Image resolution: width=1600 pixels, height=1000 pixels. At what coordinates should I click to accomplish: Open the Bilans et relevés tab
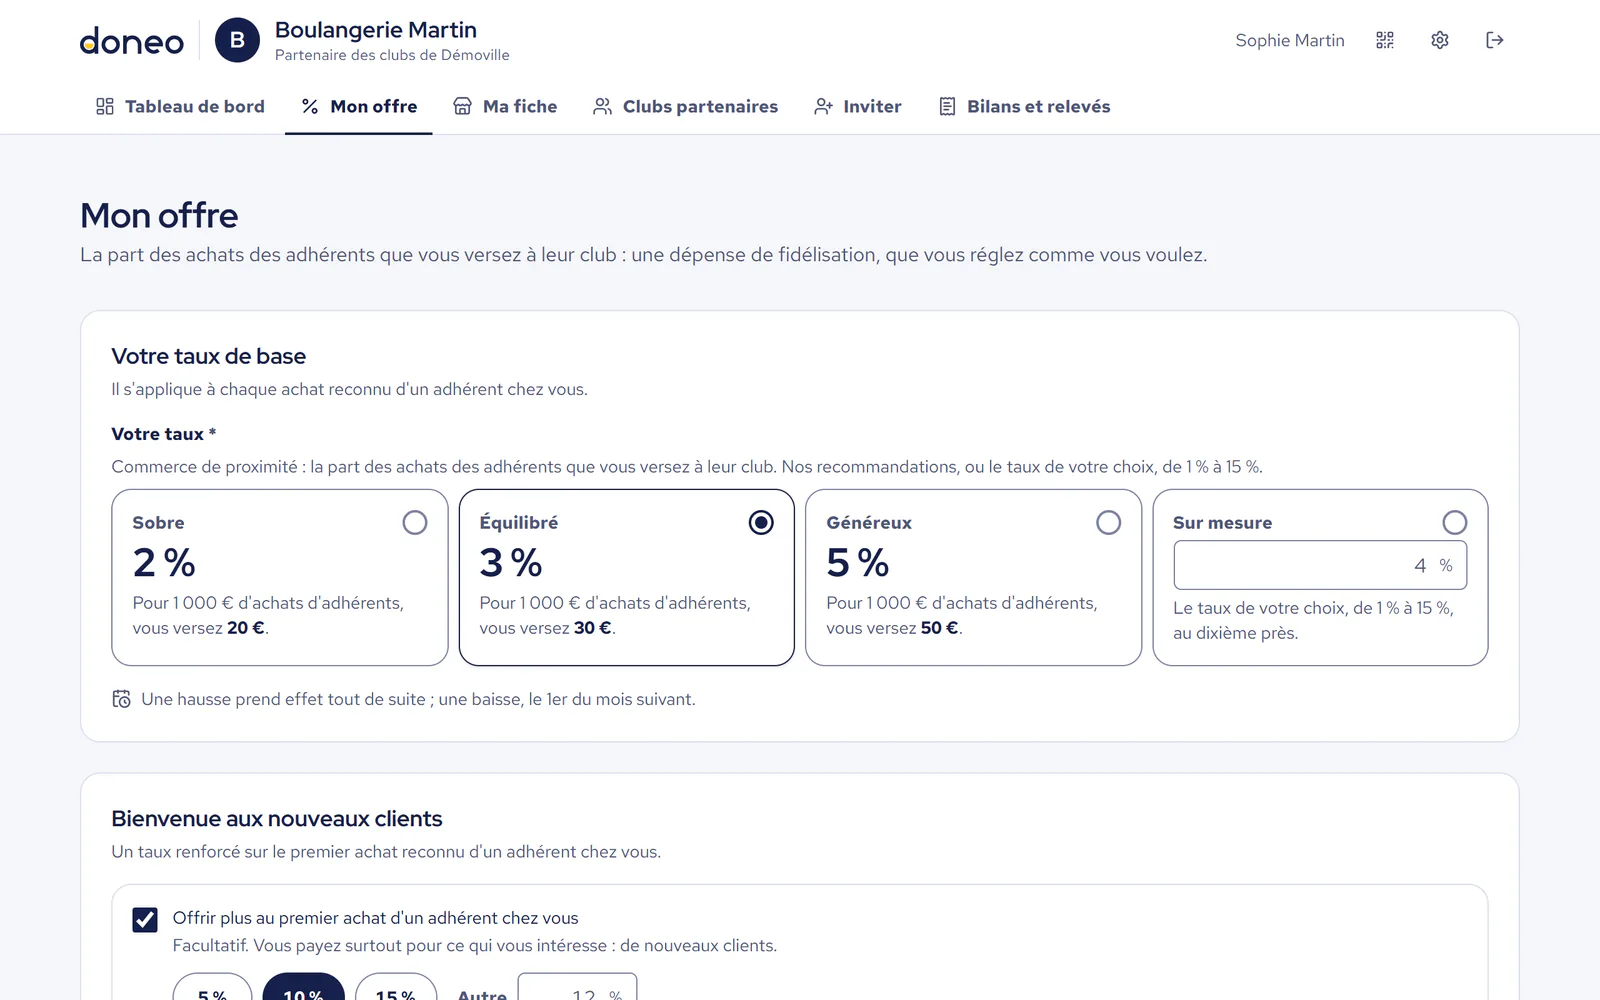1025,106
